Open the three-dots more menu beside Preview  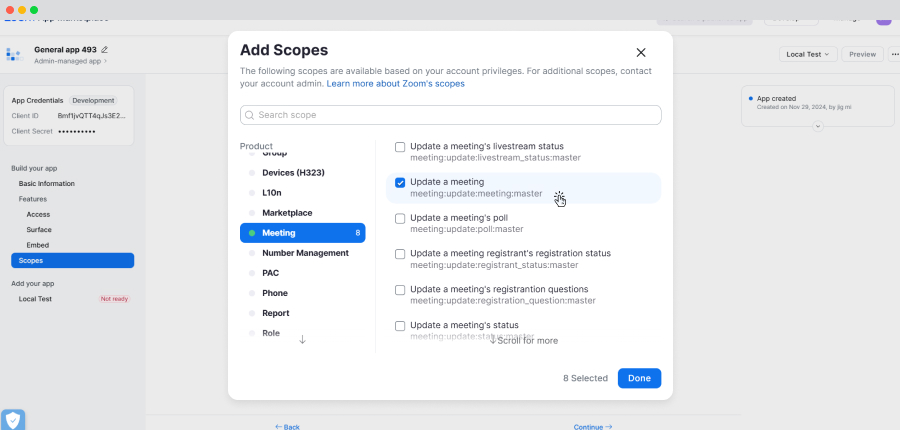point(895,55)
